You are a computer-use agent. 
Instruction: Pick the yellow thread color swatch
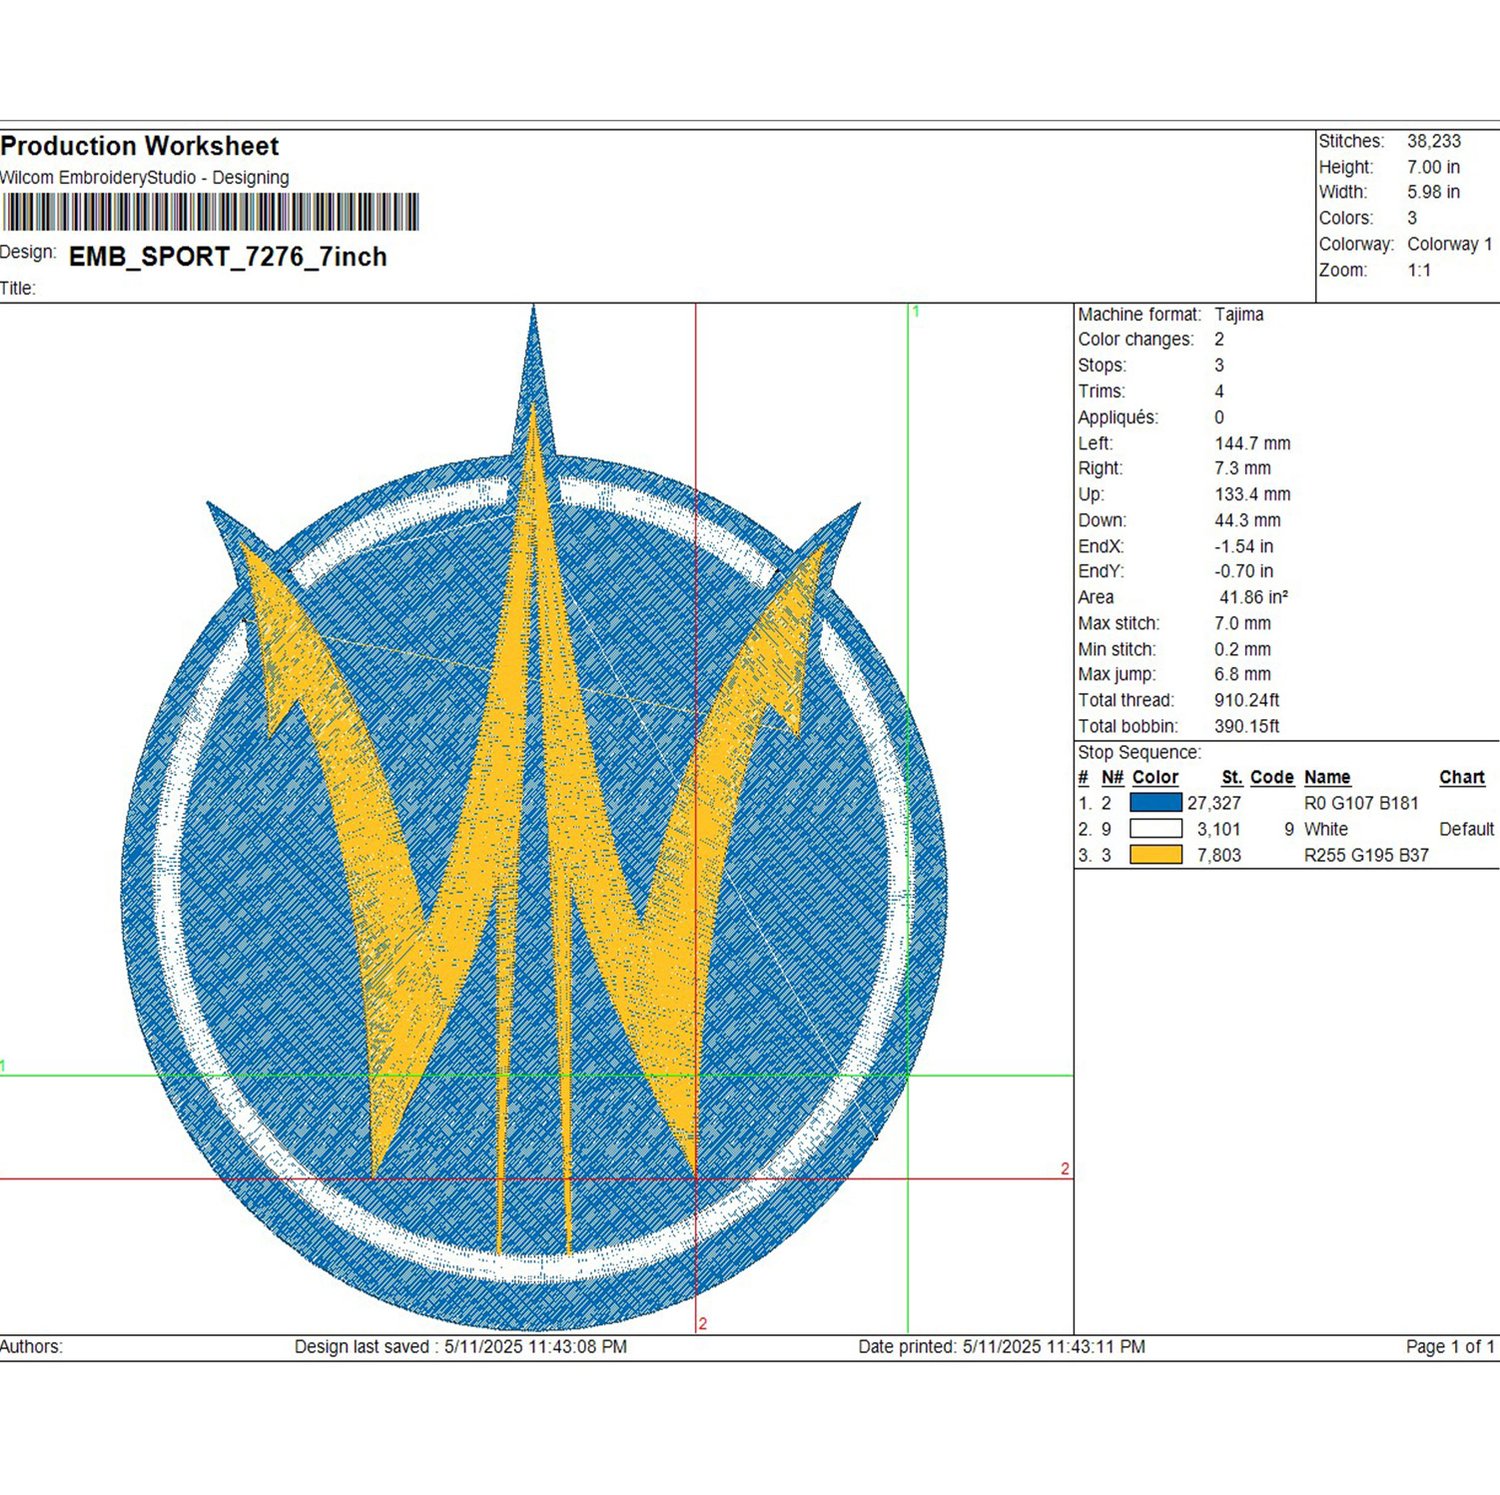point(1156,855)
